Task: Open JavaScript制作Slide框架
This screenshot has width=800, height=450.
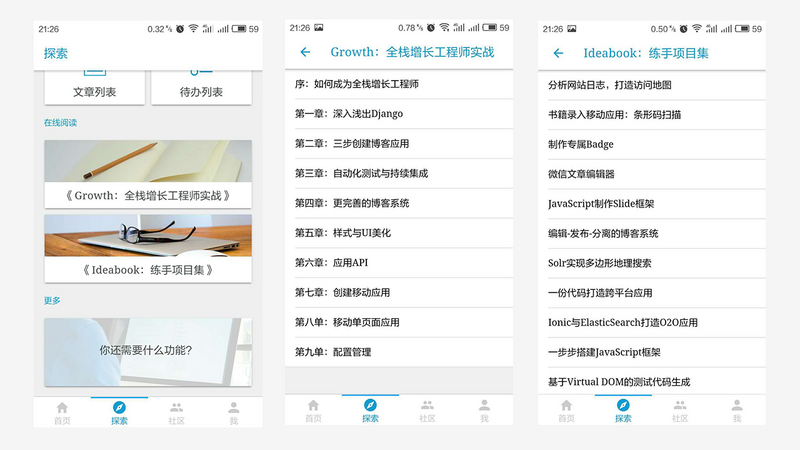Action: pos(652,204)
